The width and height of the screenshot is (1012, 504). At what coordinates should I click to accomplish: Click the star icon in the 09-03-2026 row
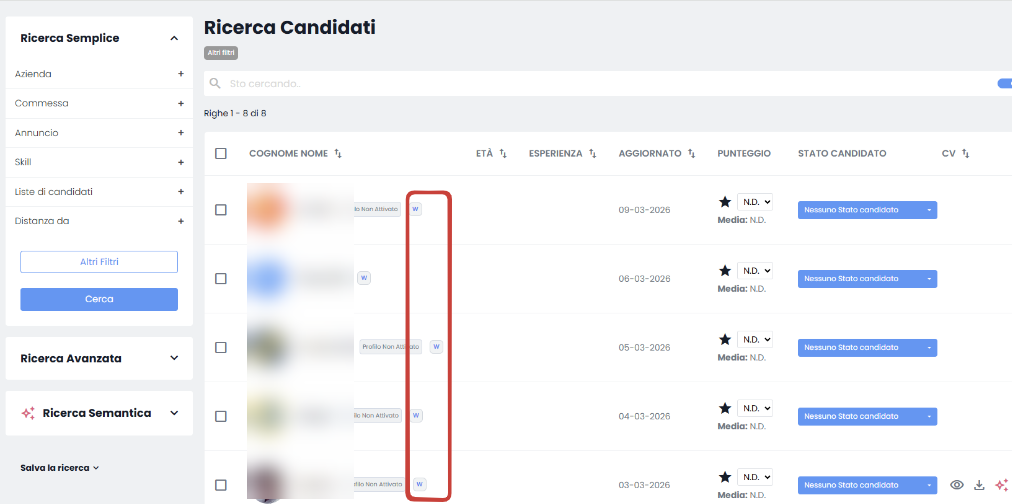(x=725, y=202)
